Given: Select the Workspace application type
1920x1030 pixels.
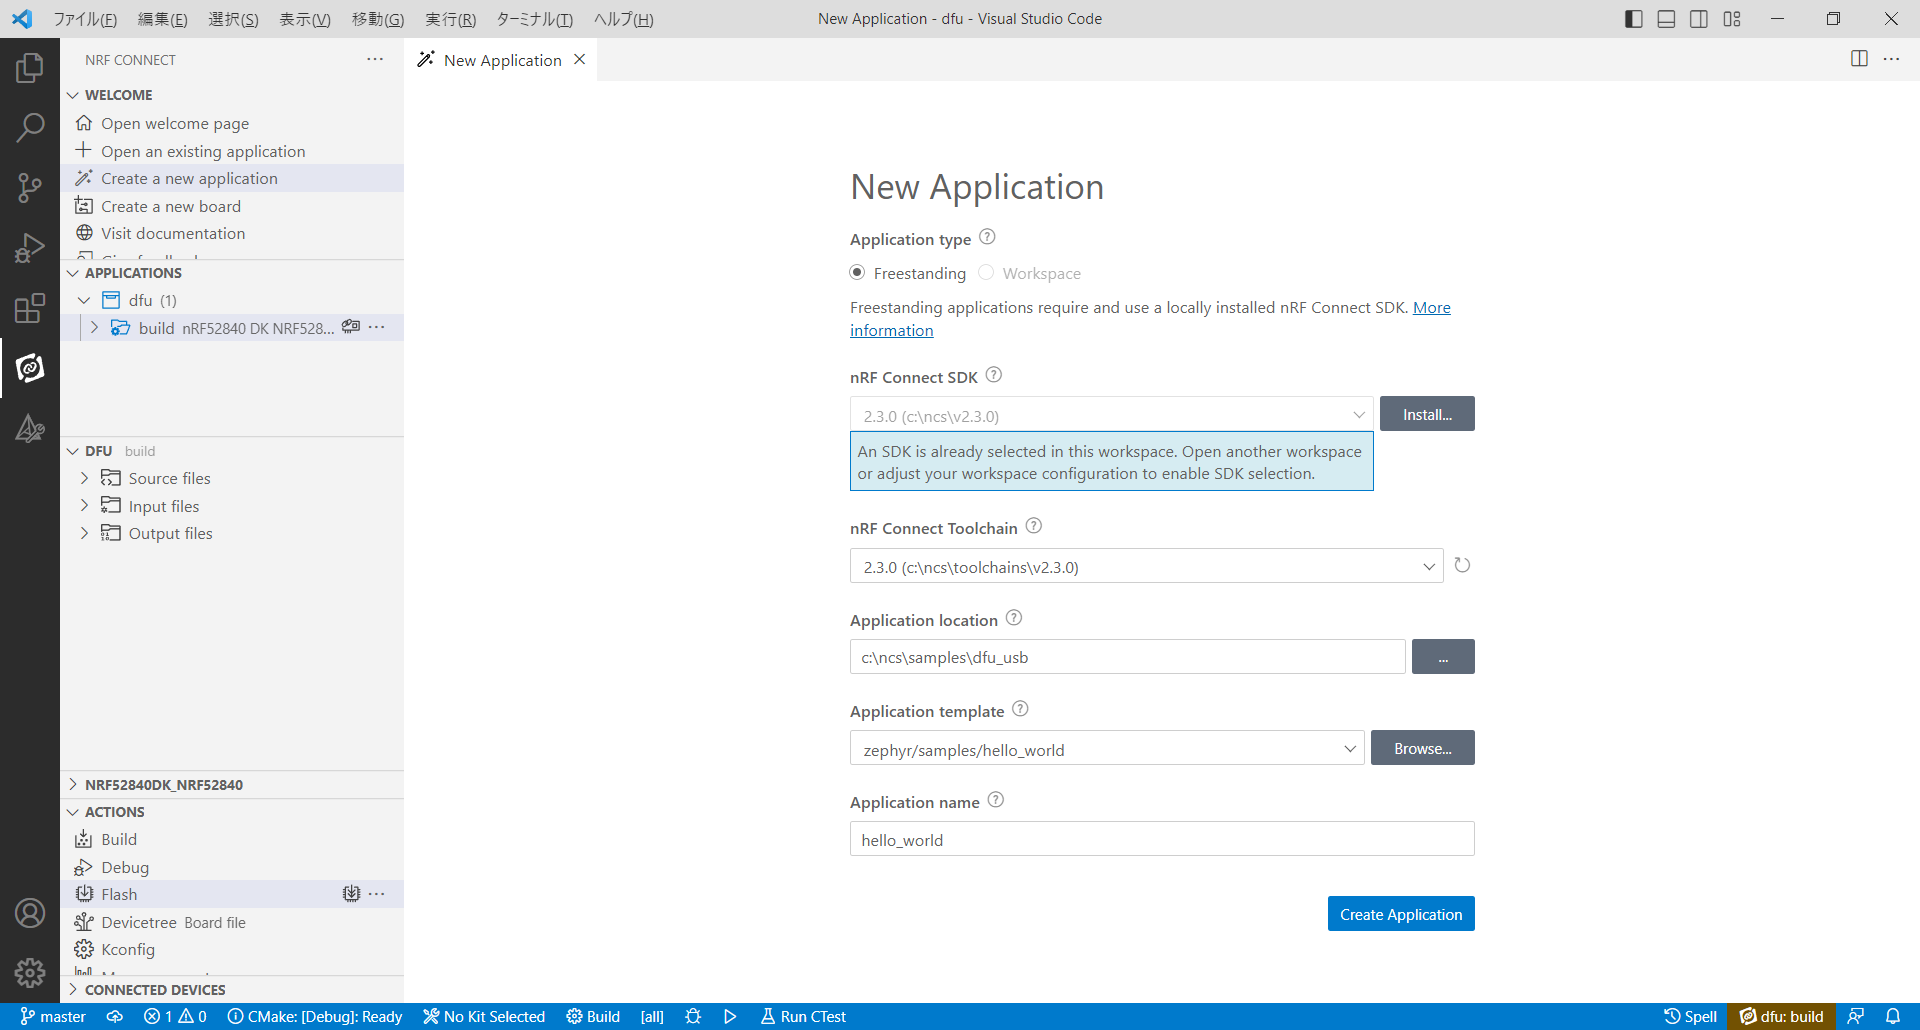Looking at the screenshot, I should pyautogui.click(x=986, y=273).
